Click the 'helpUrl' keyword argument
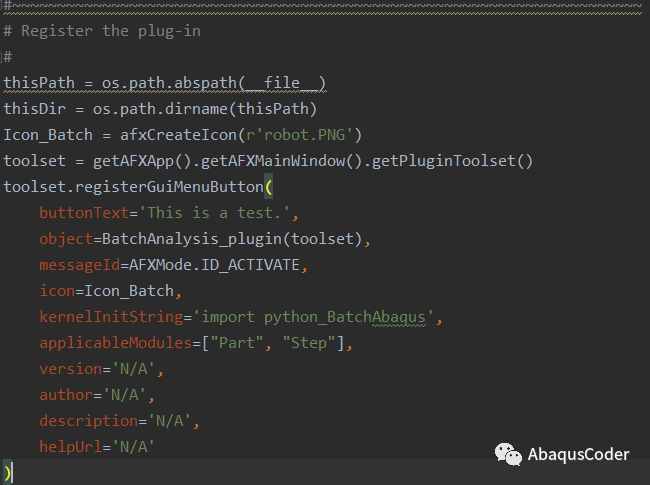 point(70,447)
